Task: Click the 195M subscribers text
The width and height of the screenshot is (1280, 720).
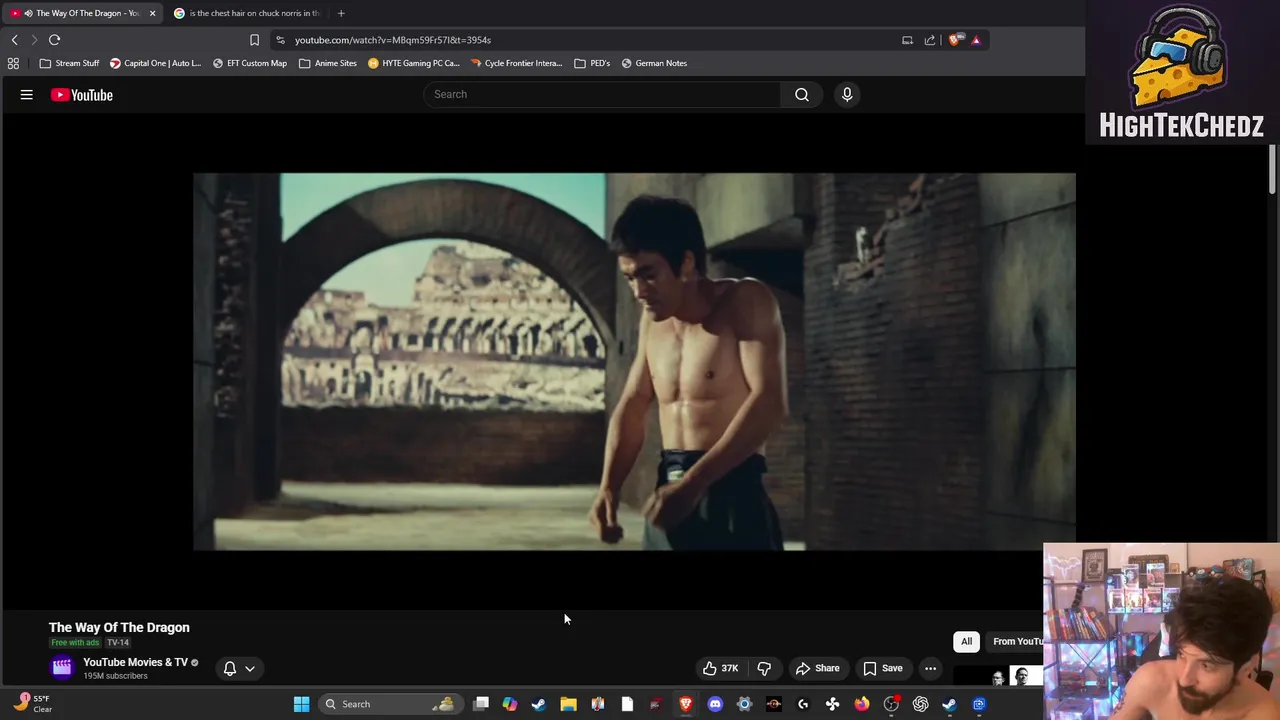Action: click(x=115, y=676)
